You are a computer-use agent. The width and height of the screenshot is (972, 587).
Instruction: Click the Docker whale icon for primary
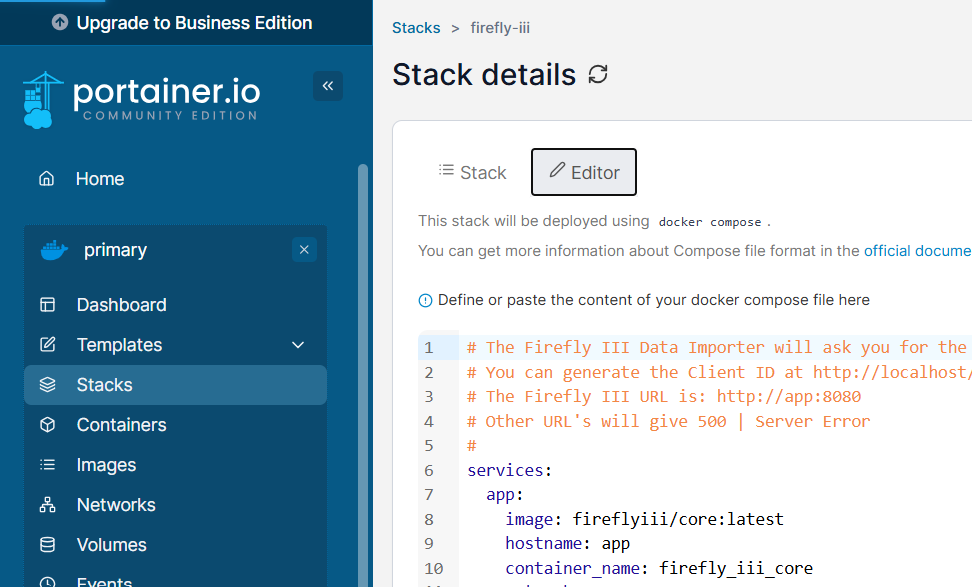pyautogui.click(x=55, y=250)
